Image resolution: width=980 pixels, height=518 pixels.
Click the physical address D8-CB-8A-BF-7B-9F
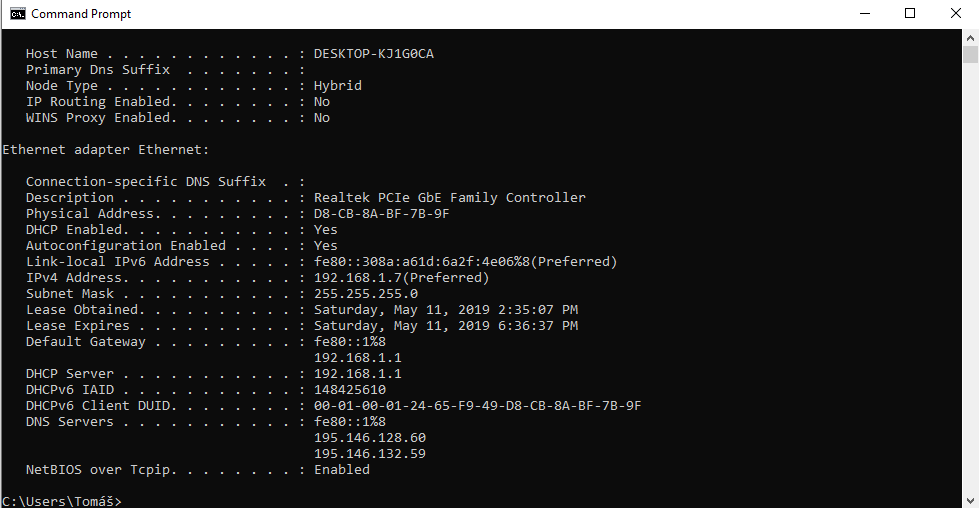tap(381, 214)
